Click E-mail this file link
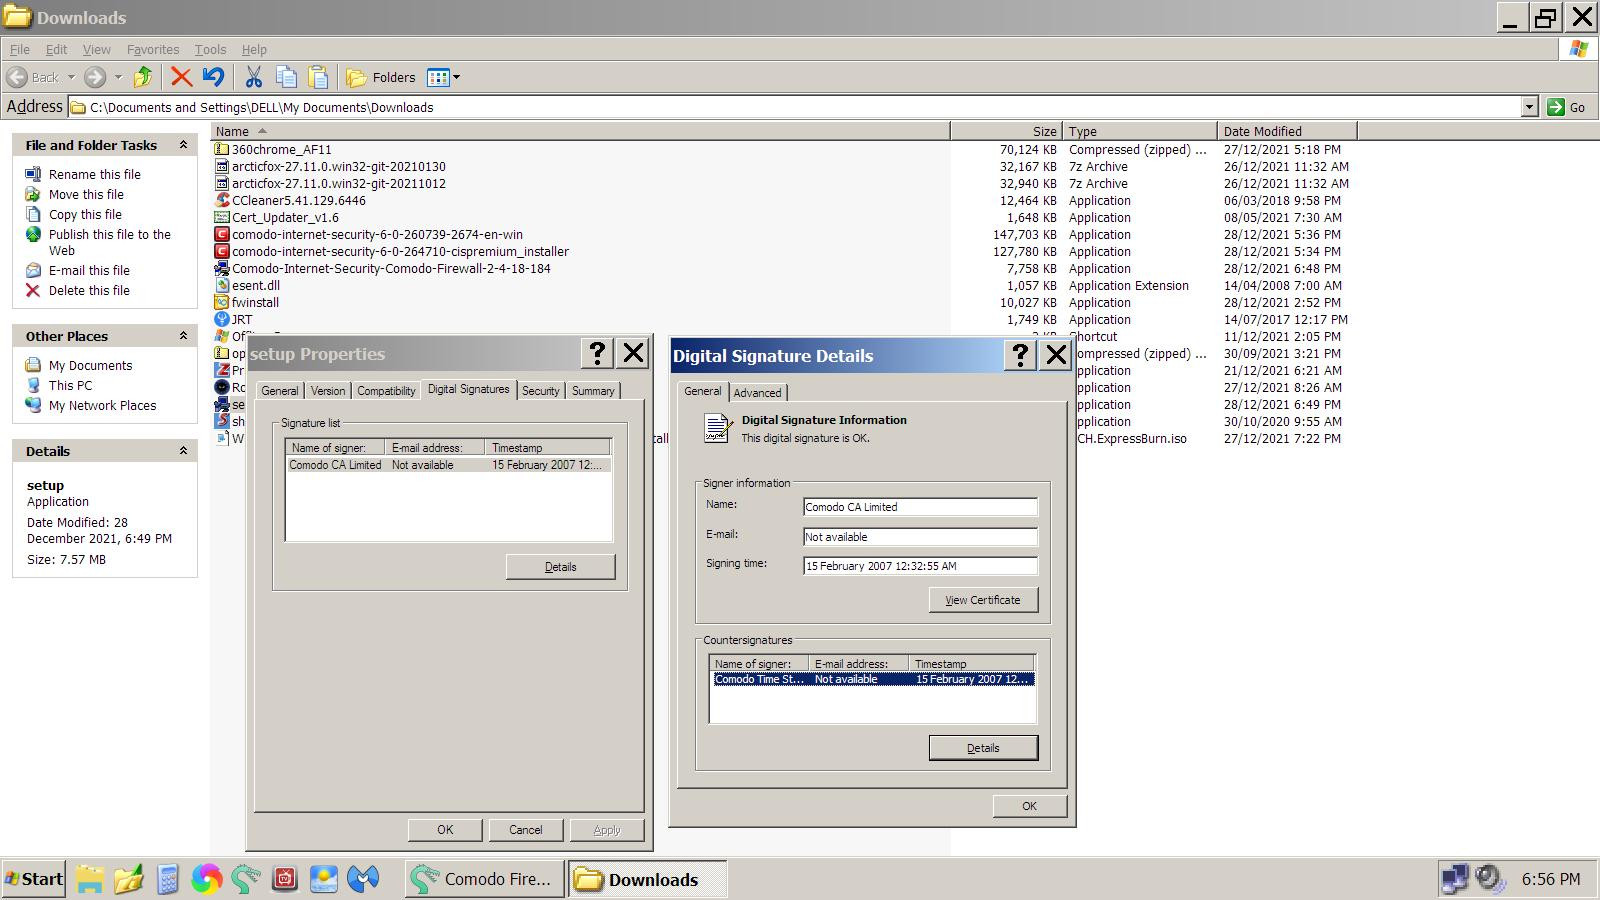Image resolution: width=1600 pixels, height=900 pixels. click(89, 270)
